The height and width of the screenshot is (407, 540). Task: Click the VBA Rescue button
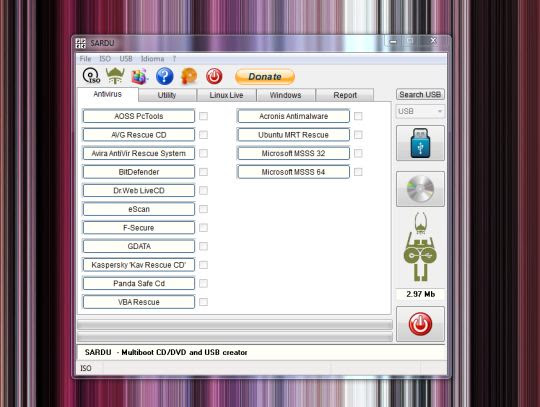coord(139,302)
